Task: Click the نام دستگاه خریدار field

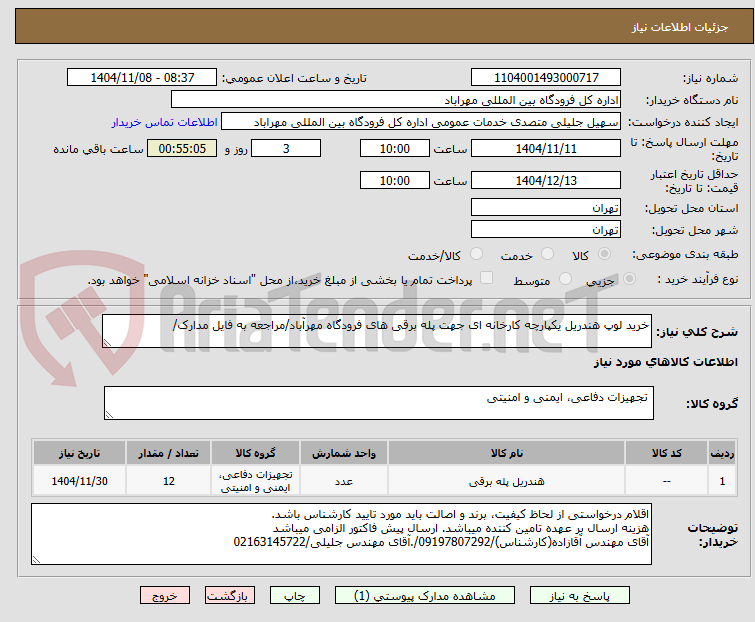Action: tap(396, 100)
